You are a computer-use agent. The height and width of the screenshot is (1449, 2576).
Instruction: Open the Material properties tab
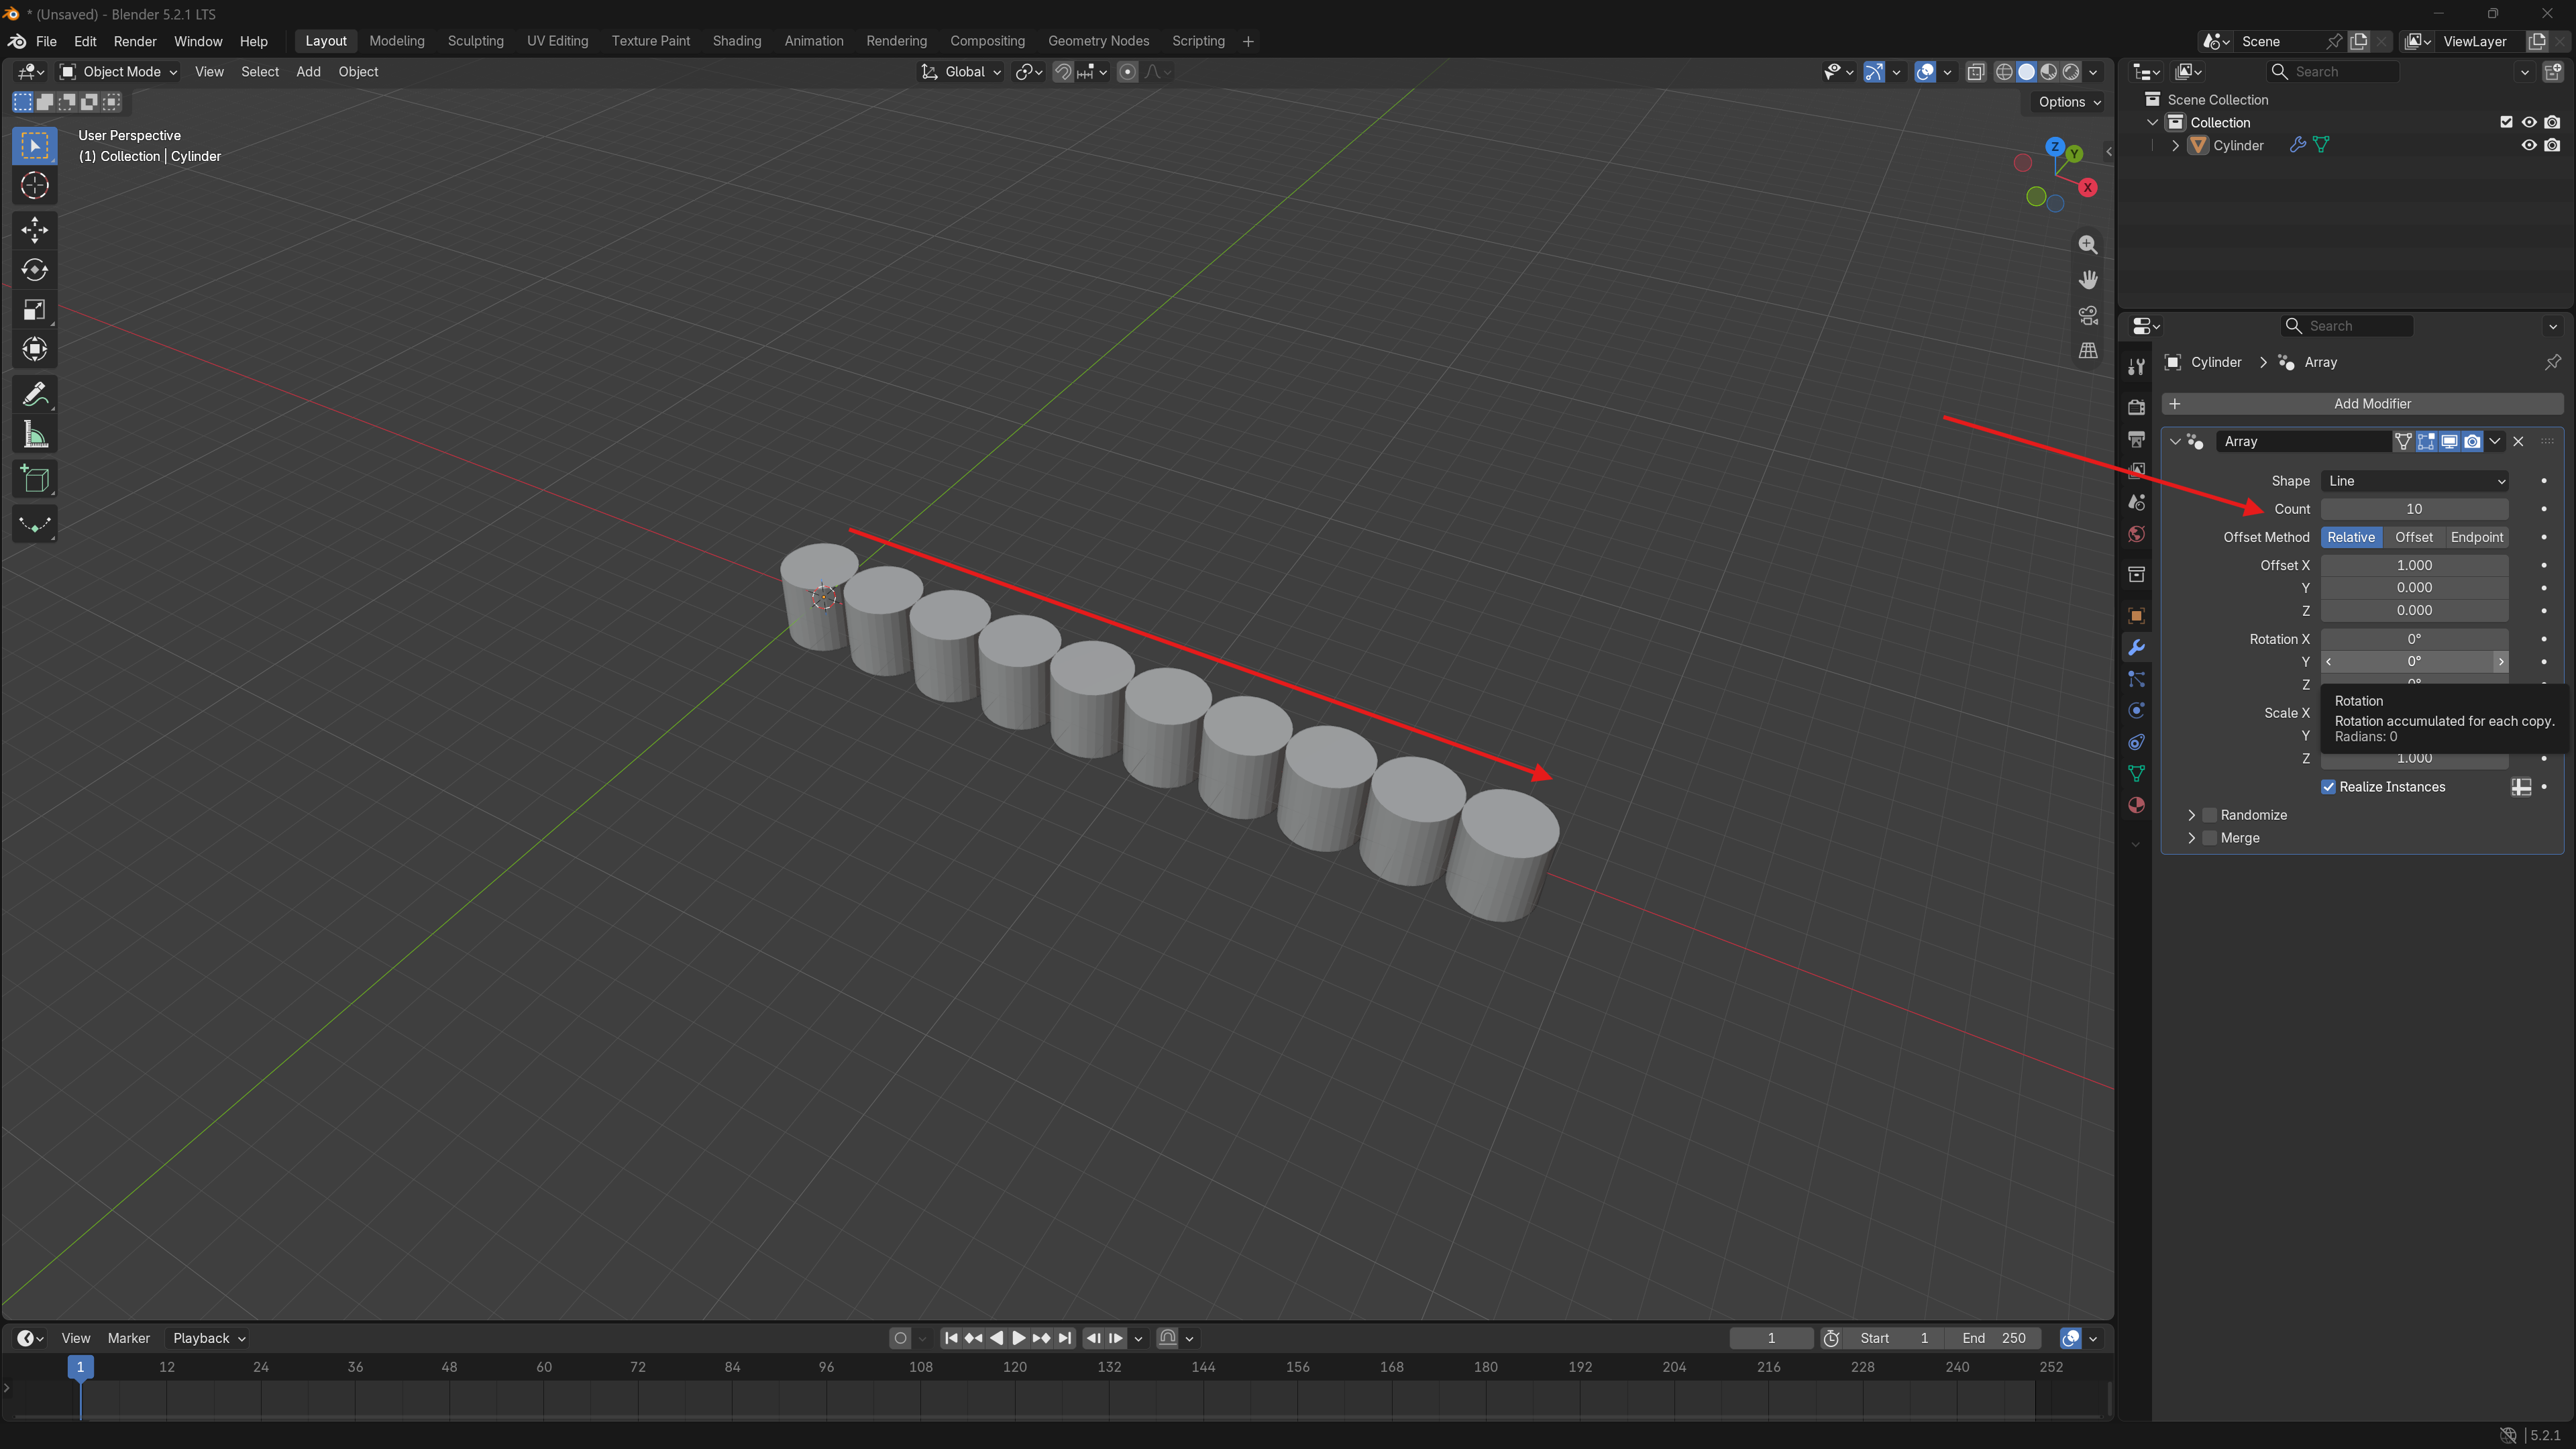2136,806
